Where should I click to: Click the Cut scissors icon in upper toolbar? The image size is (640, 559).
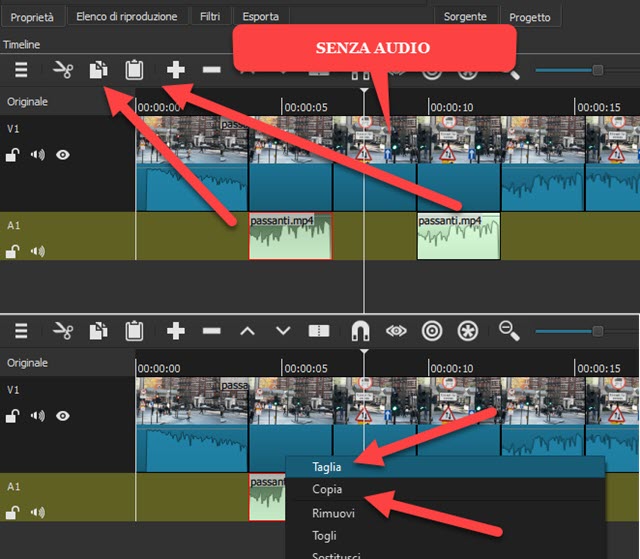[63, 70]
